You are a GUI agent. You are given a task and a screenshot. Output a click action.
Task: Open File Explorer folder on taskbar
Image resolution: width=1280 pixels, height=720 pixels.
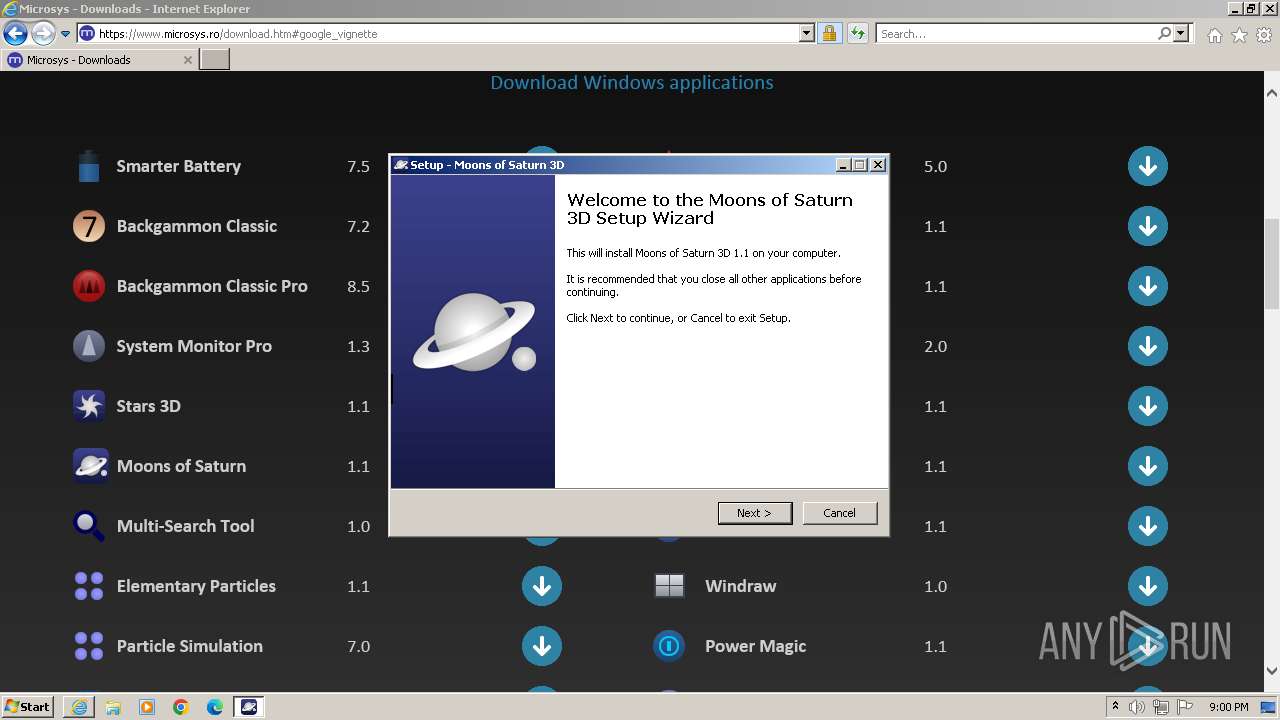113,707
